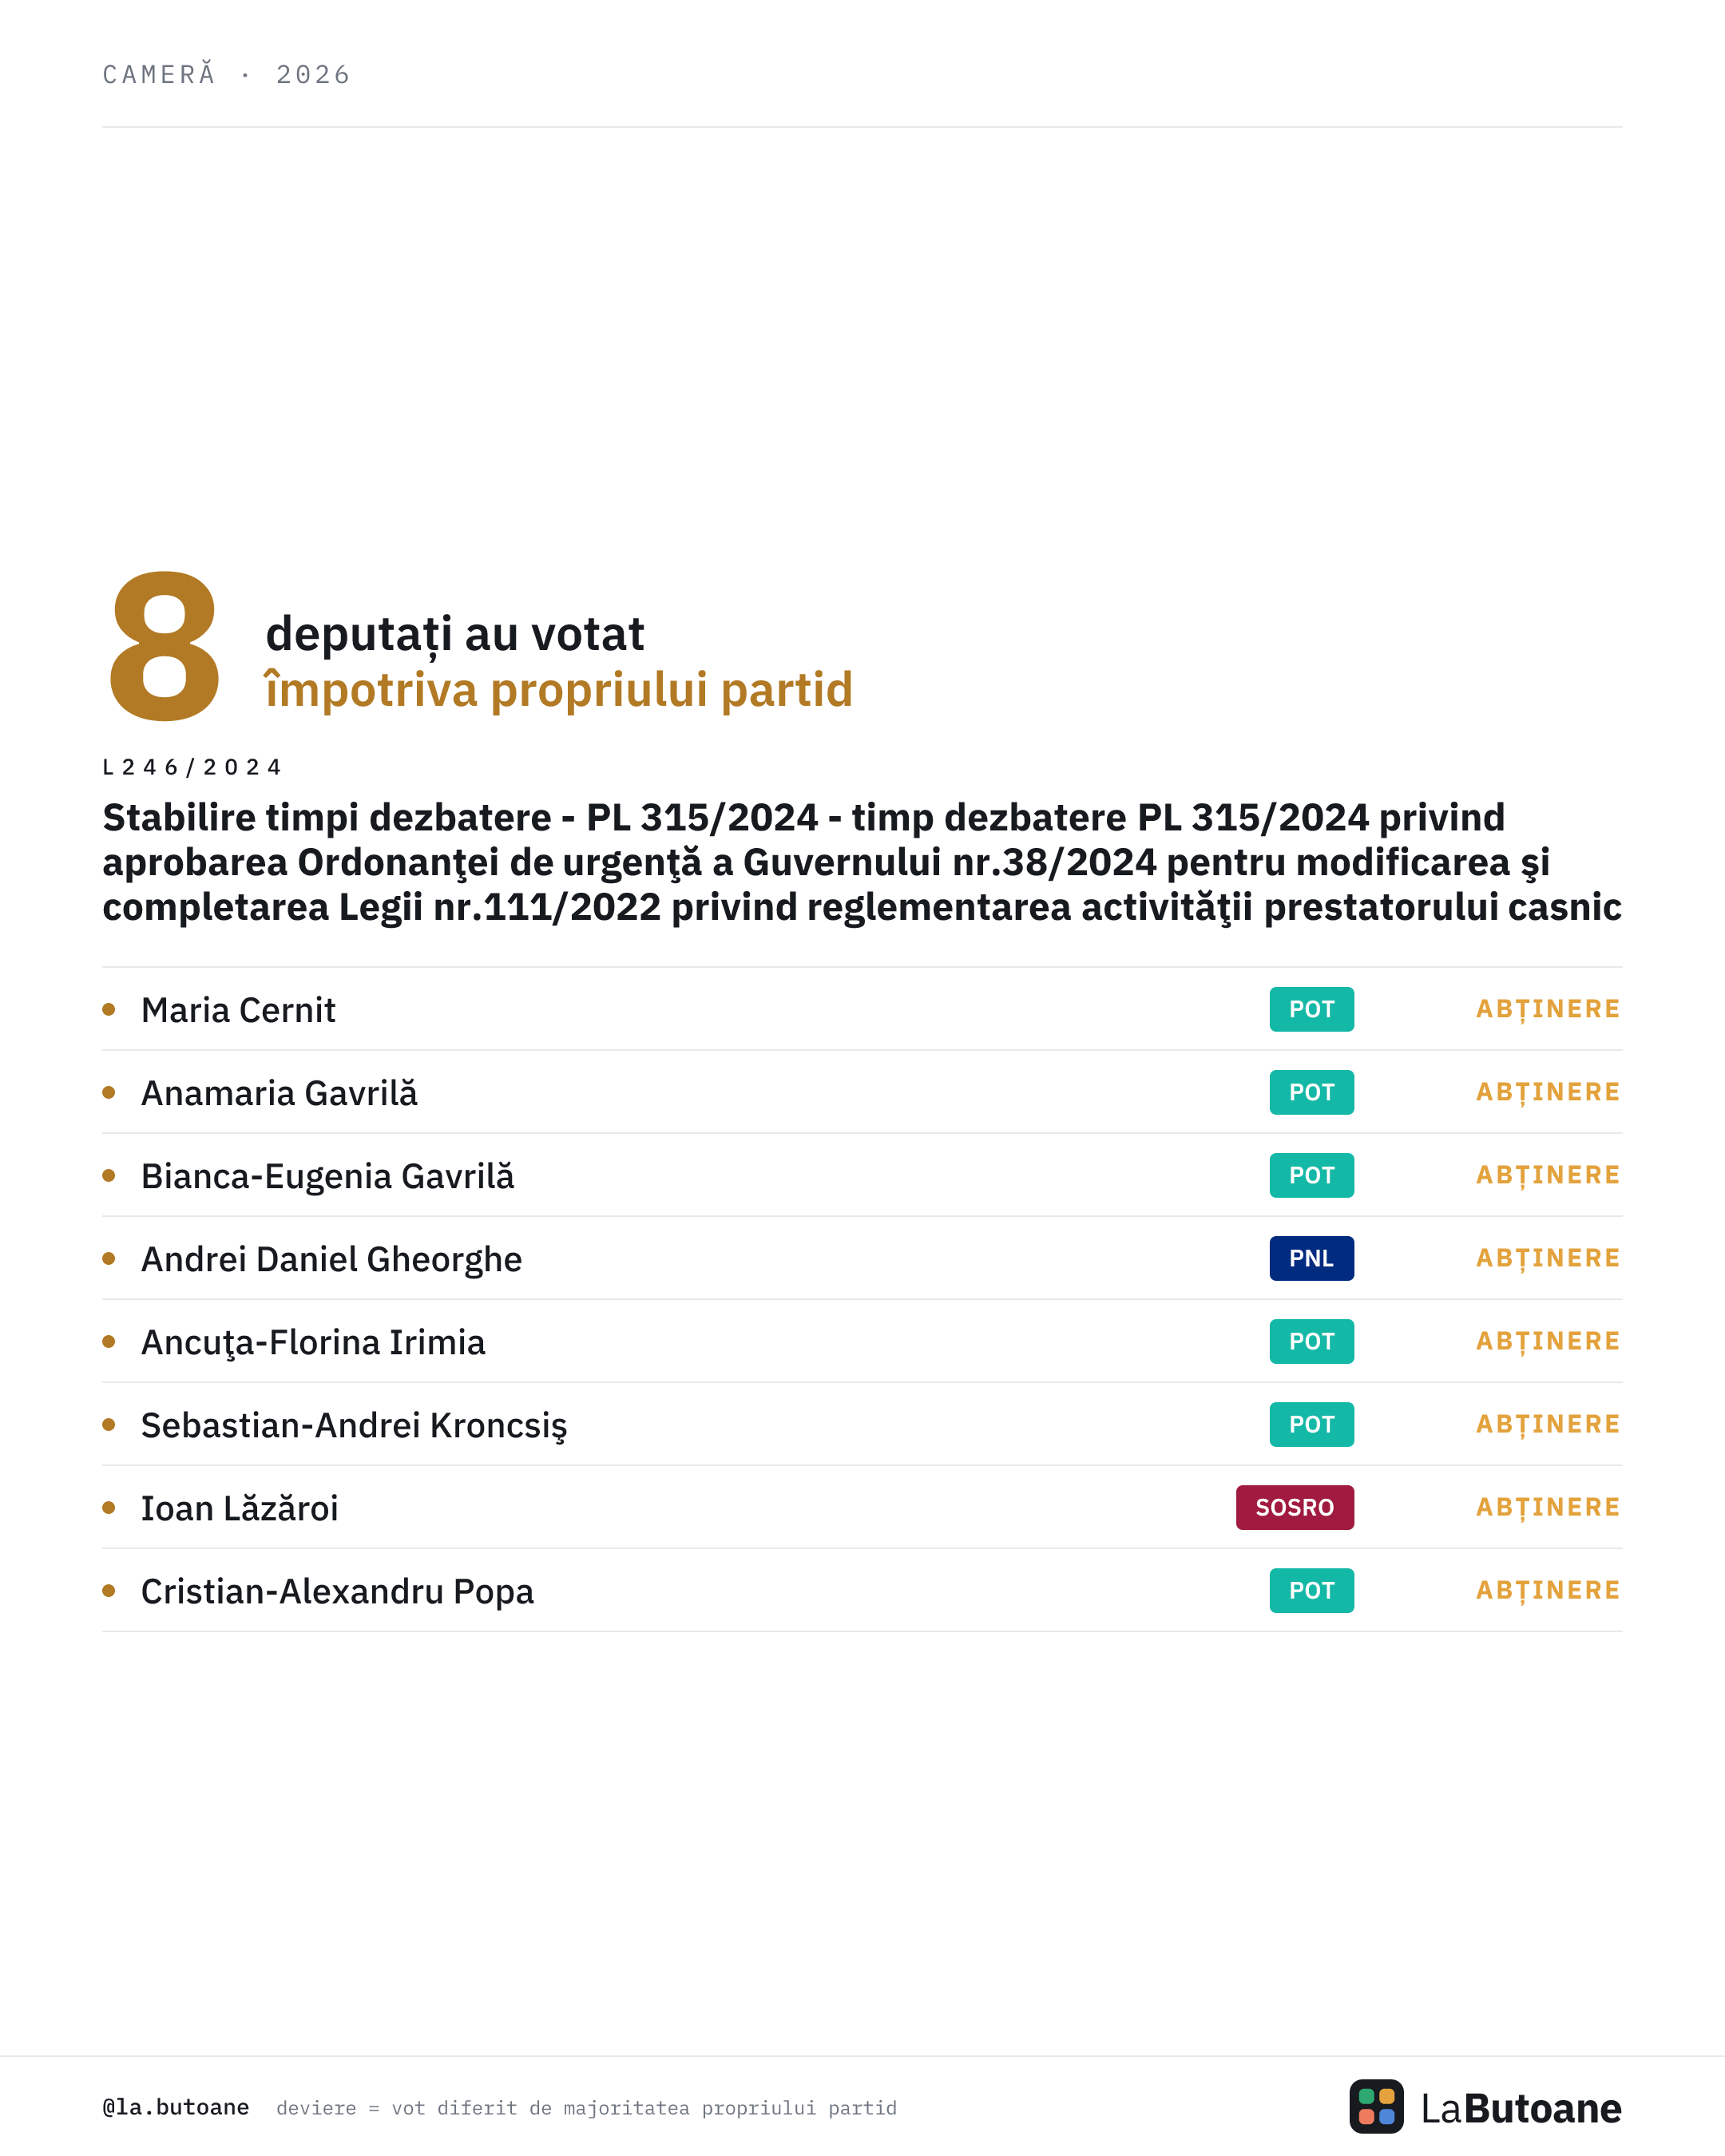Click the @la.butoane handle
The height and width of the screenshot is (2156, 1725).
click(x=176, y=2107)
